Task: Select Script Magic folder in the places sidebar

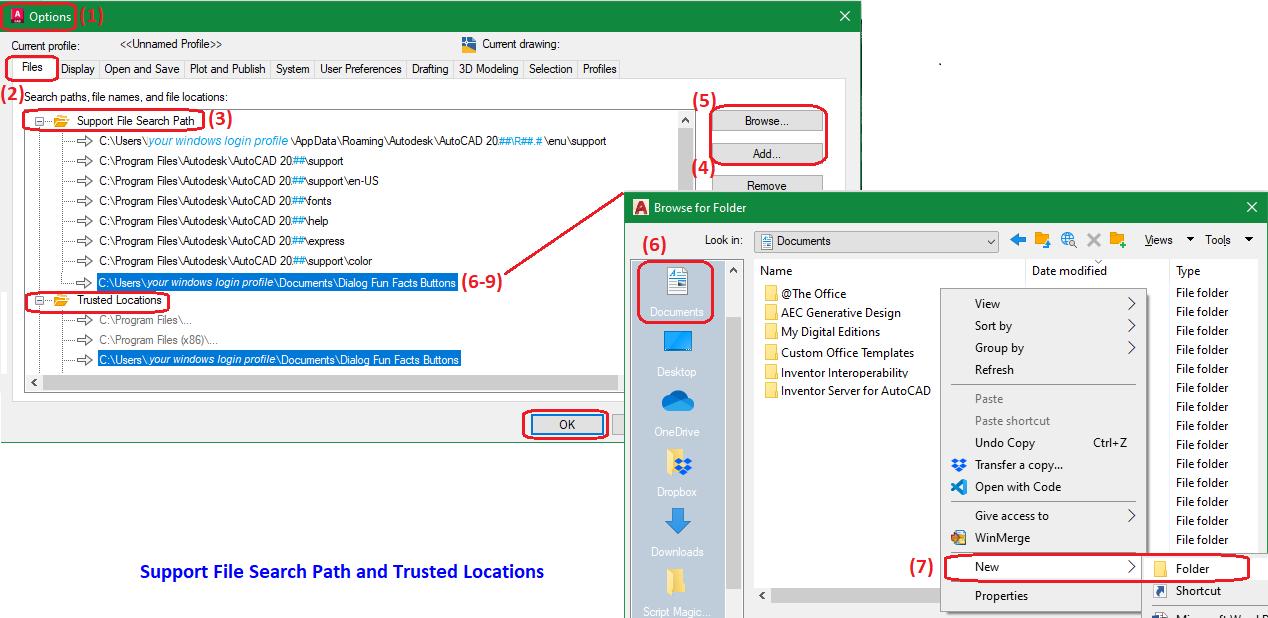Action: 676,593
